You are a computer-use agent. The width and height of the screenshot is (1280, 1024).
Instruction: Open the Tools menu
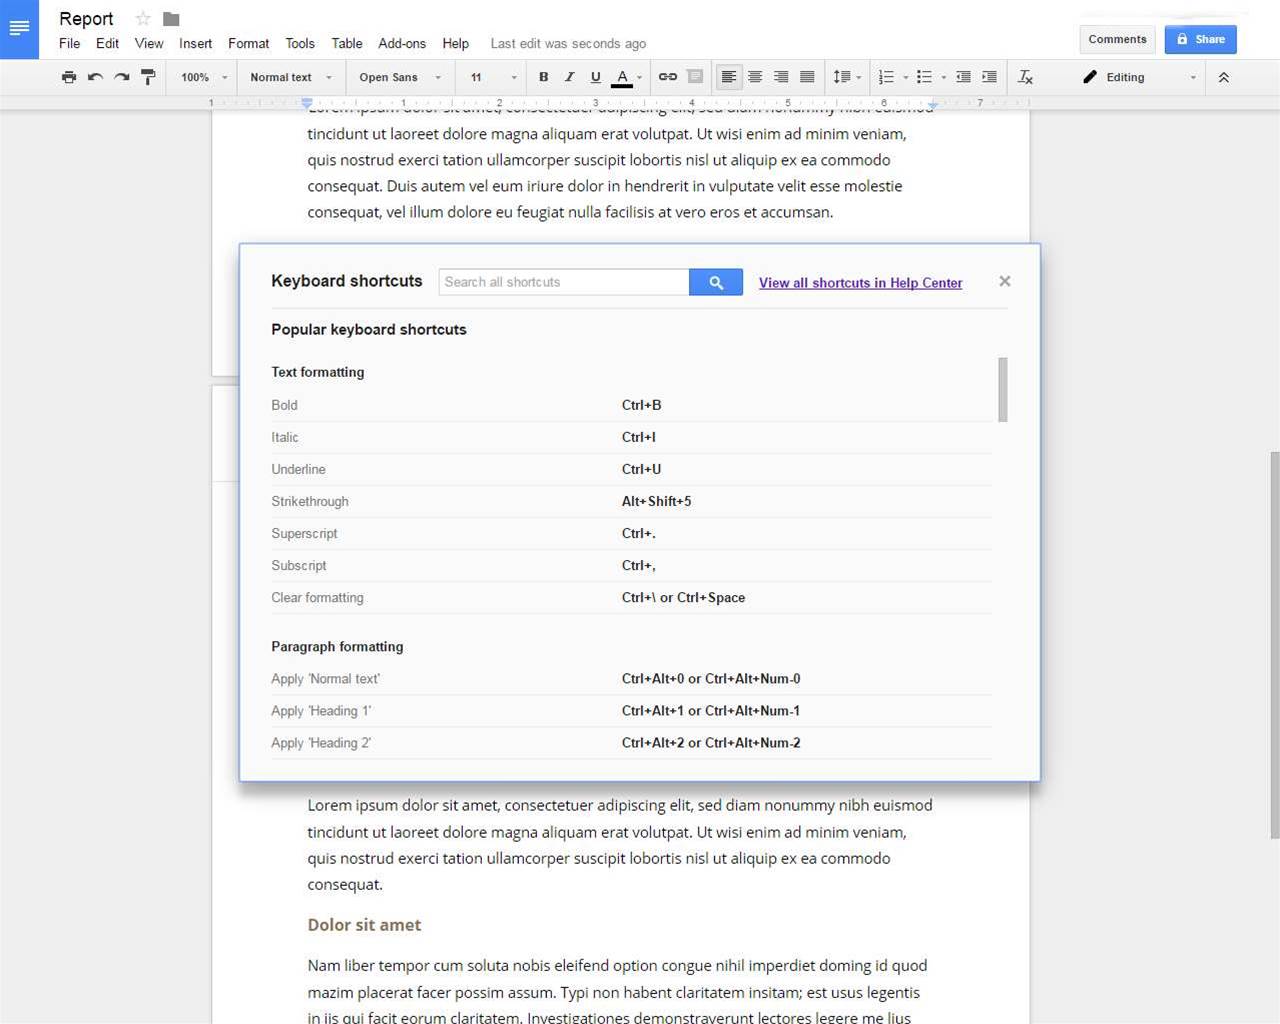[300, 43]
